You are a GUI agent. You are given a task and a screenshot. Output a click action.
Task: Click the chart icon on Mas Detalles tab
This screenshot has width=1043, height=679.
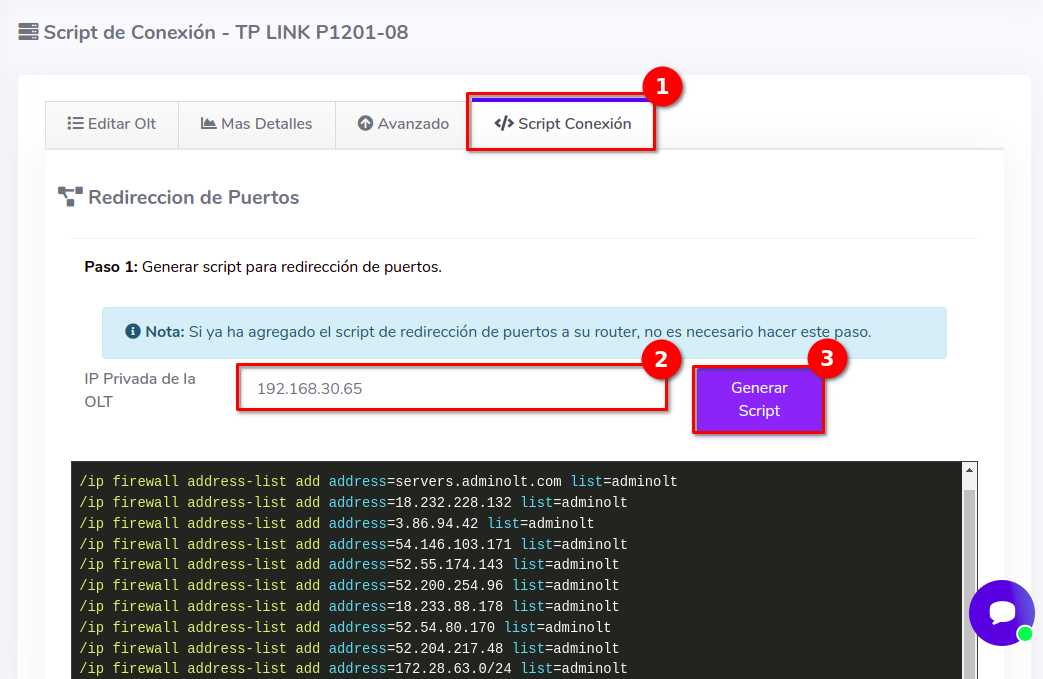point(209,124)
